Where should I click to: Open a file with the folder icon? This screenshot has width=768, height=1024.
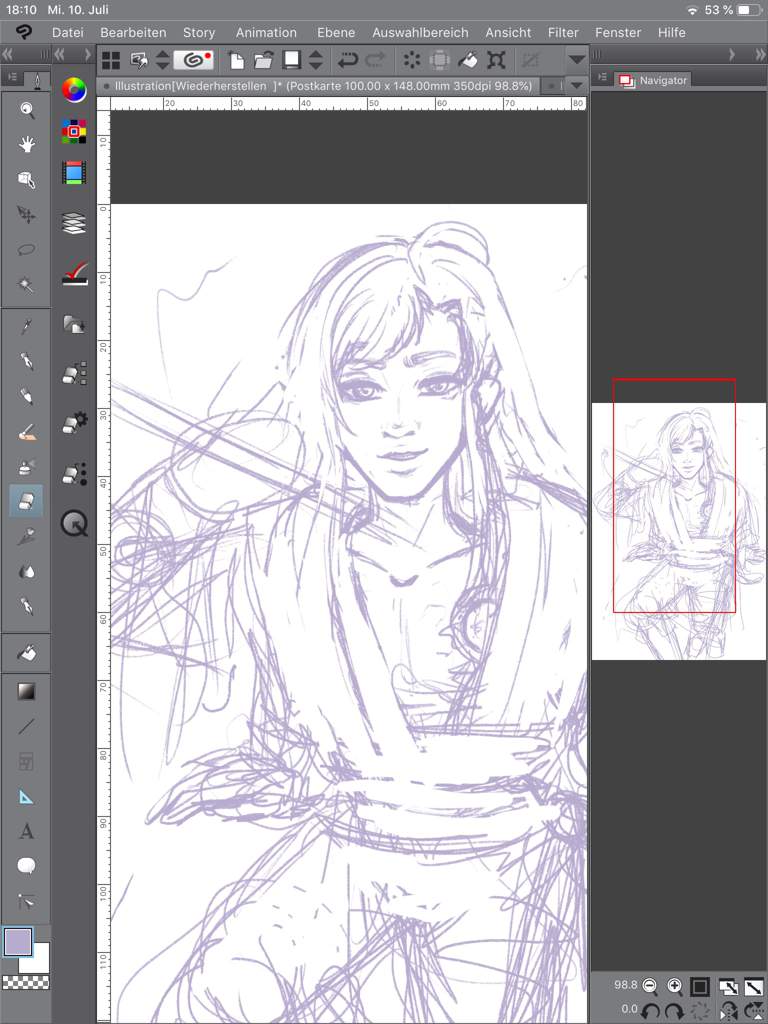coord(263,61)
